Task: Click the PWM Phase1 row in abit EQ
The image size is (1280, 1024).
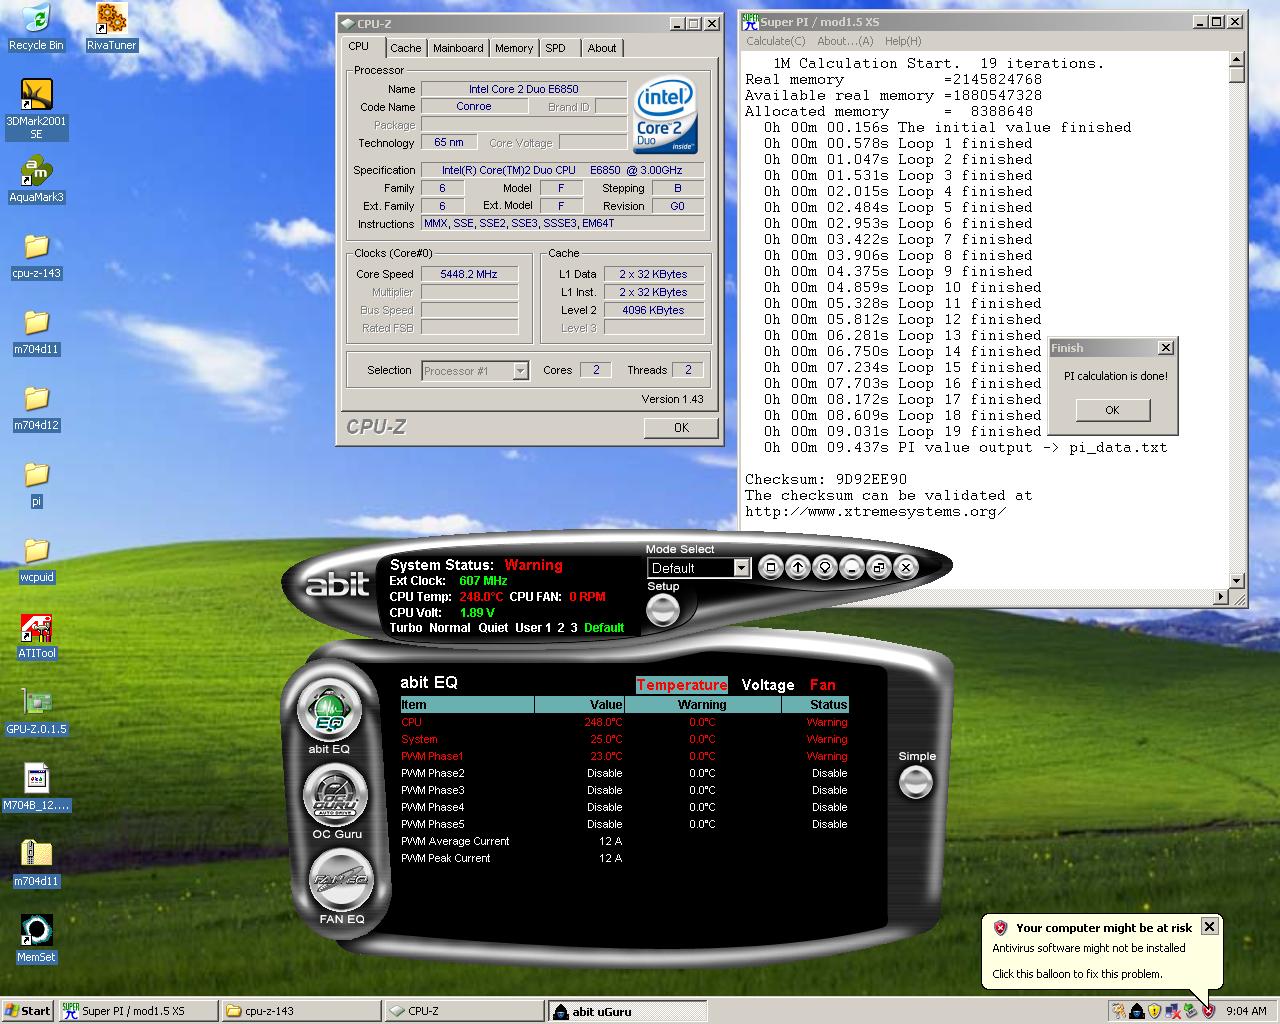Action: click(x=624, y=756)
